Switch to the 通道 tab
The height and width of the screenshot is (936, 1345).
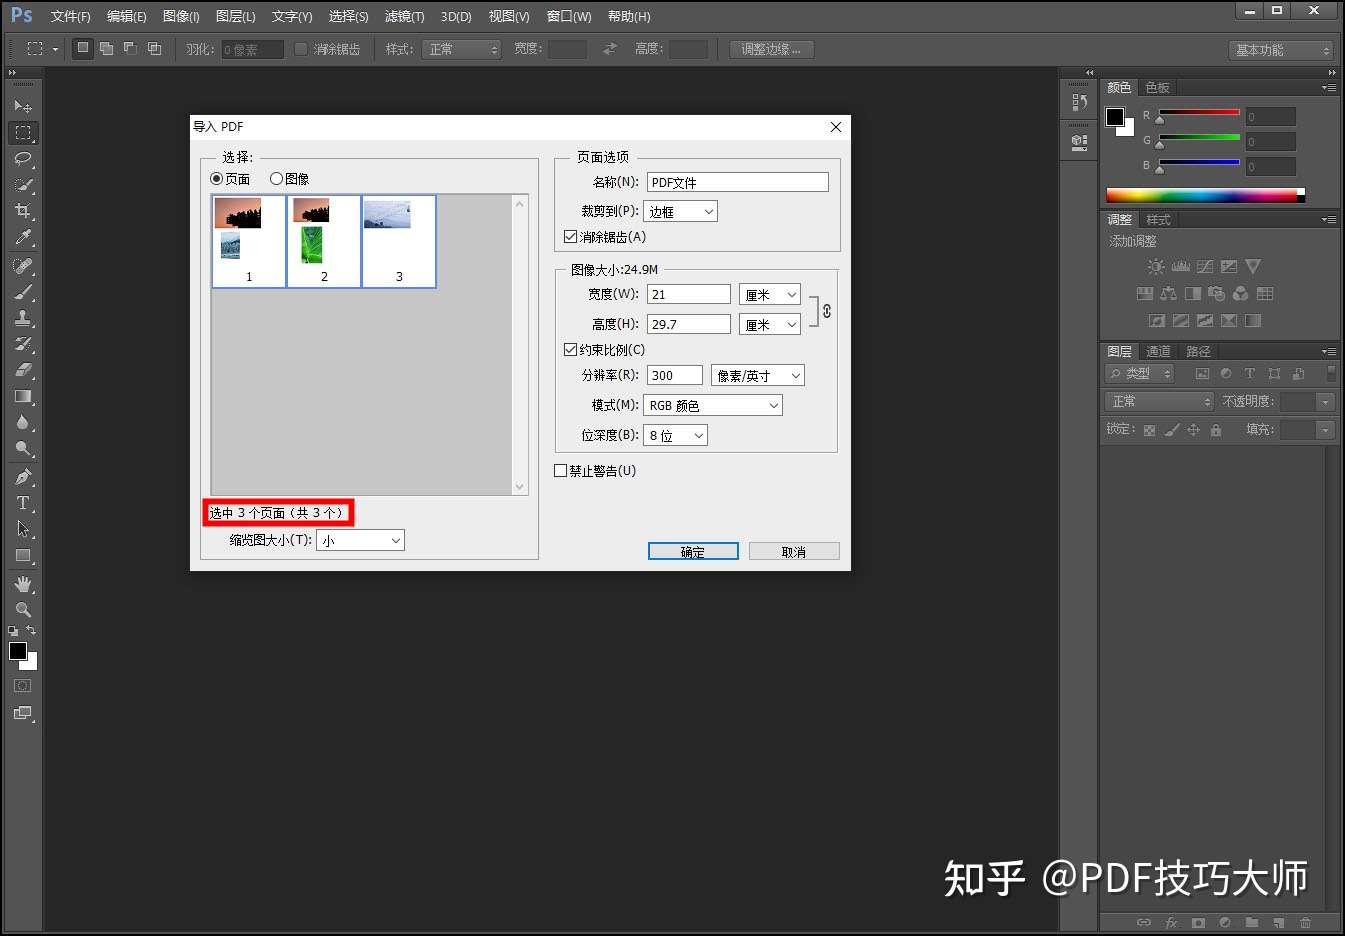point(1158,351)
